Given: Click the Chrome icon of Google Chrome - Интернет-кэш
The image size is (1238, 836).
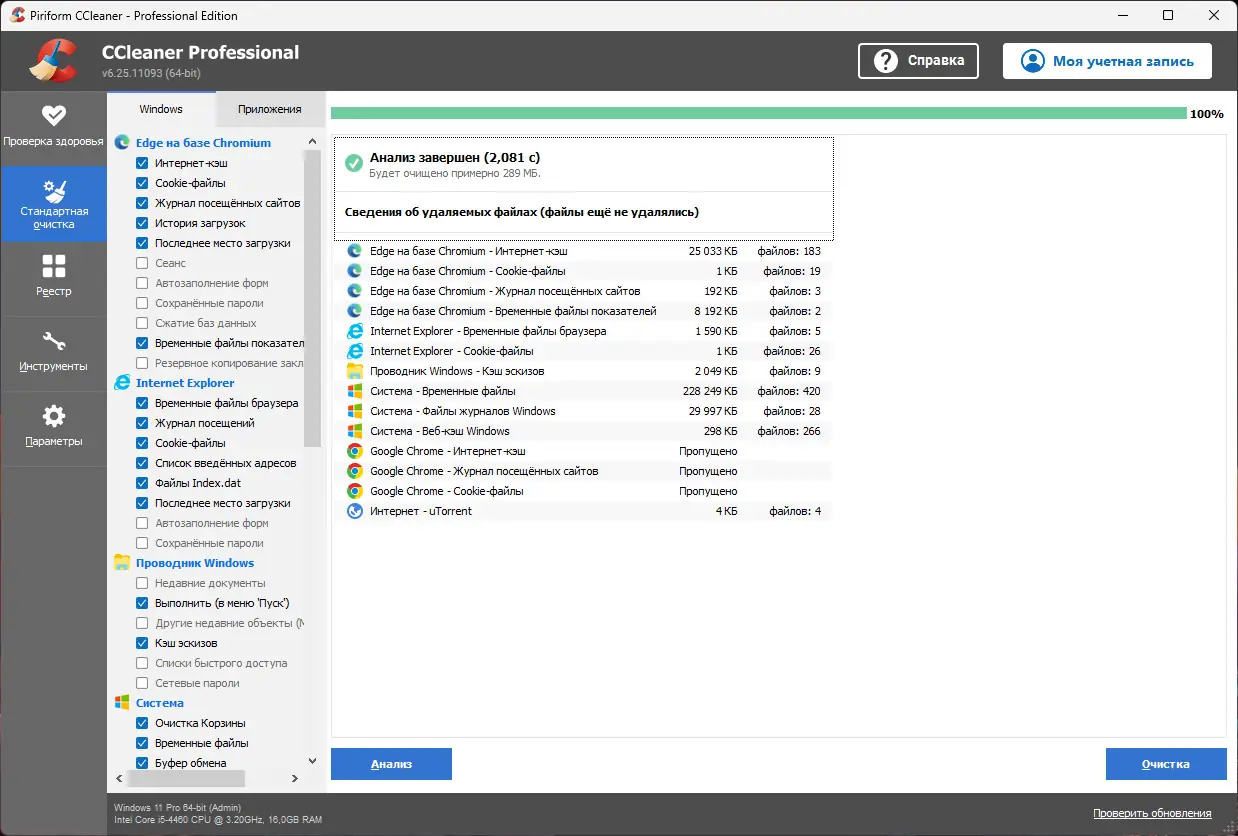Looking at the screenshot, I should pyautogui.click(x=354, y=451).
